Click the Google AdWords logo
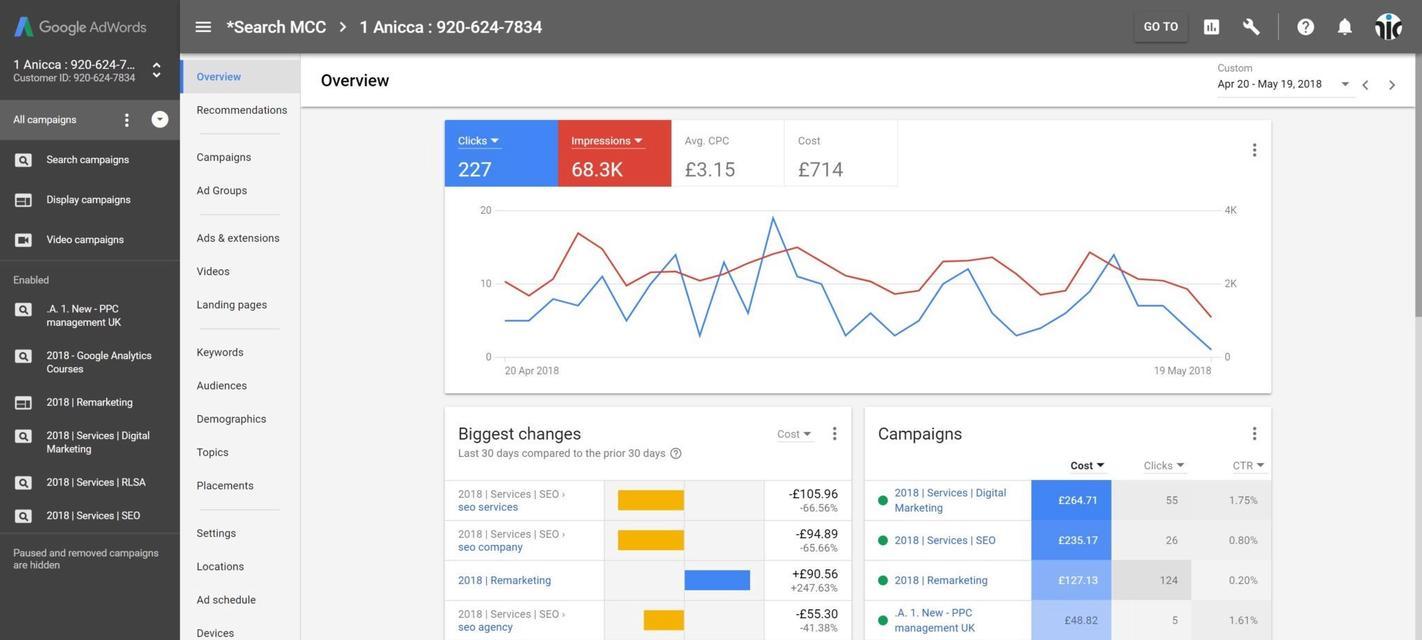 pos(80,27)
